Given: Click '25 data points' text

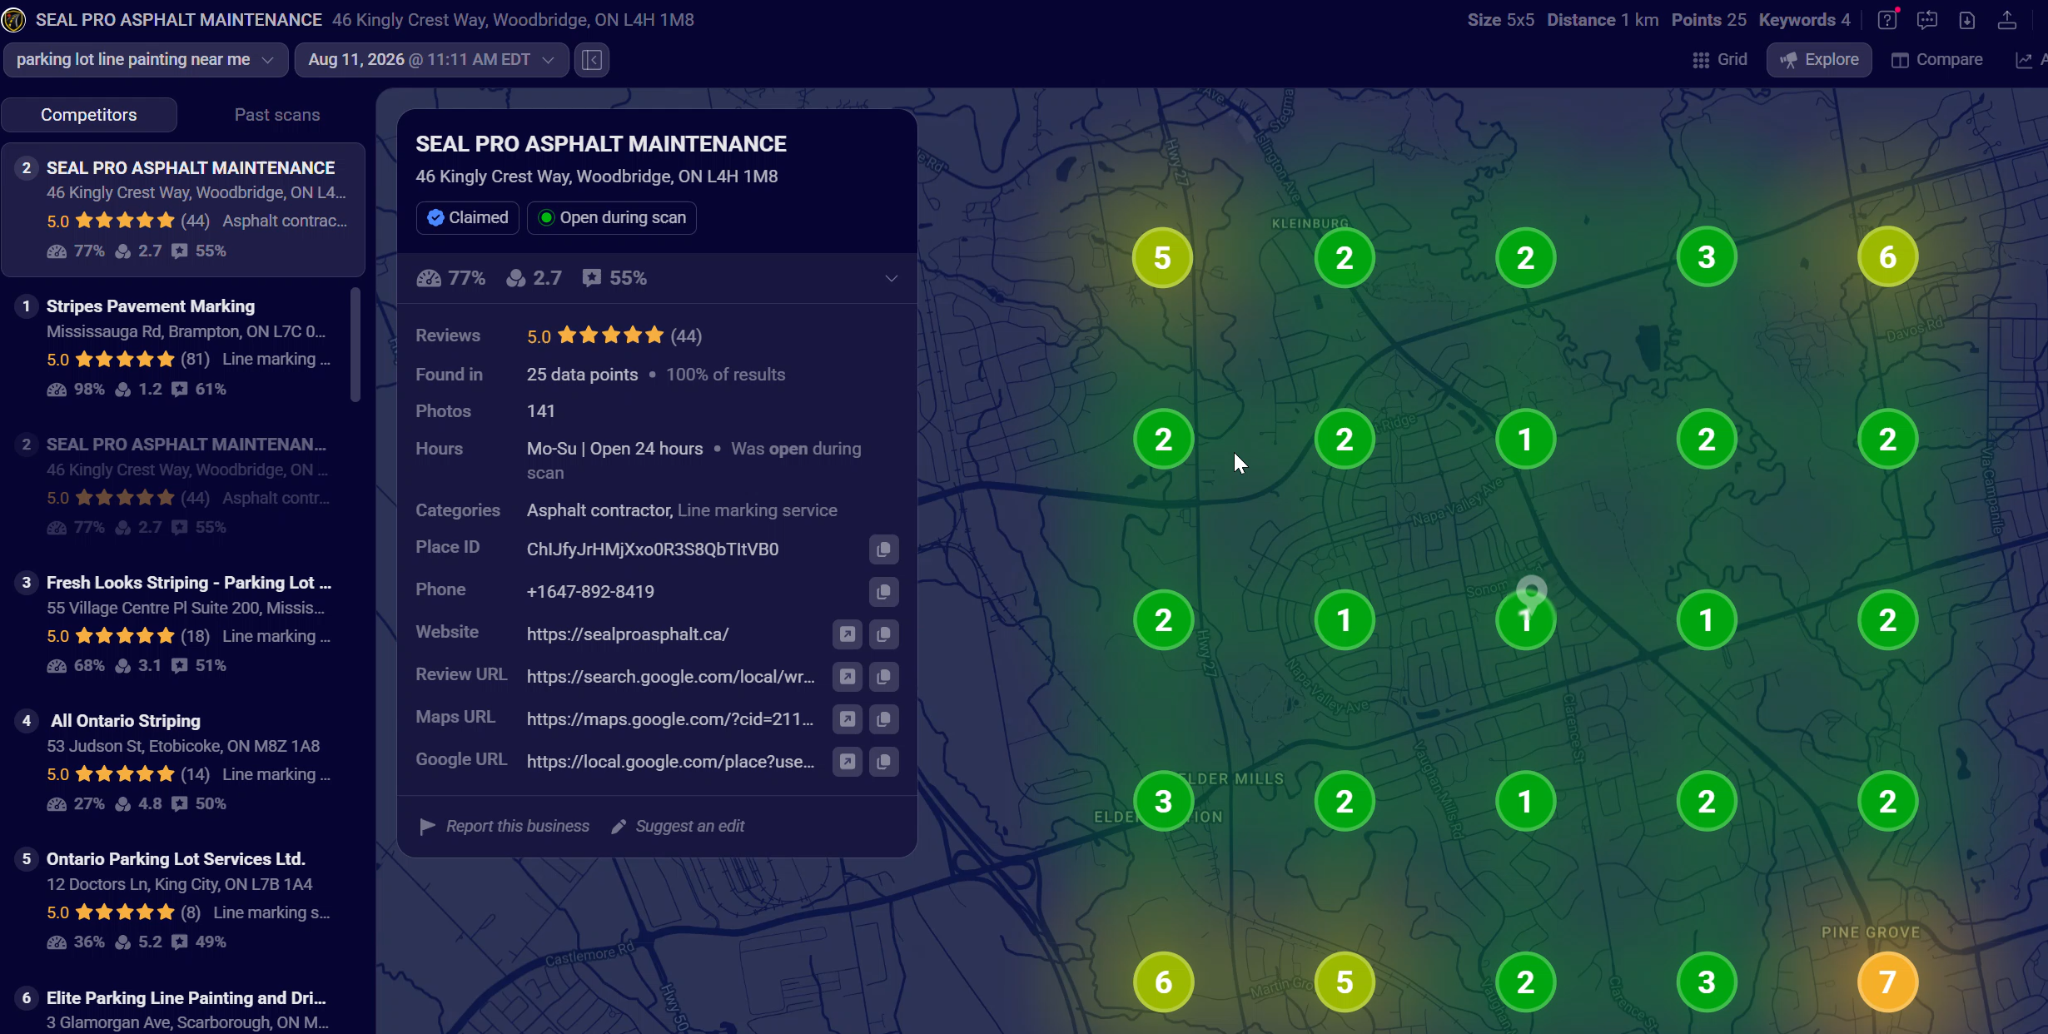Looking at the screenshot, I should click(x=582, y=374).
